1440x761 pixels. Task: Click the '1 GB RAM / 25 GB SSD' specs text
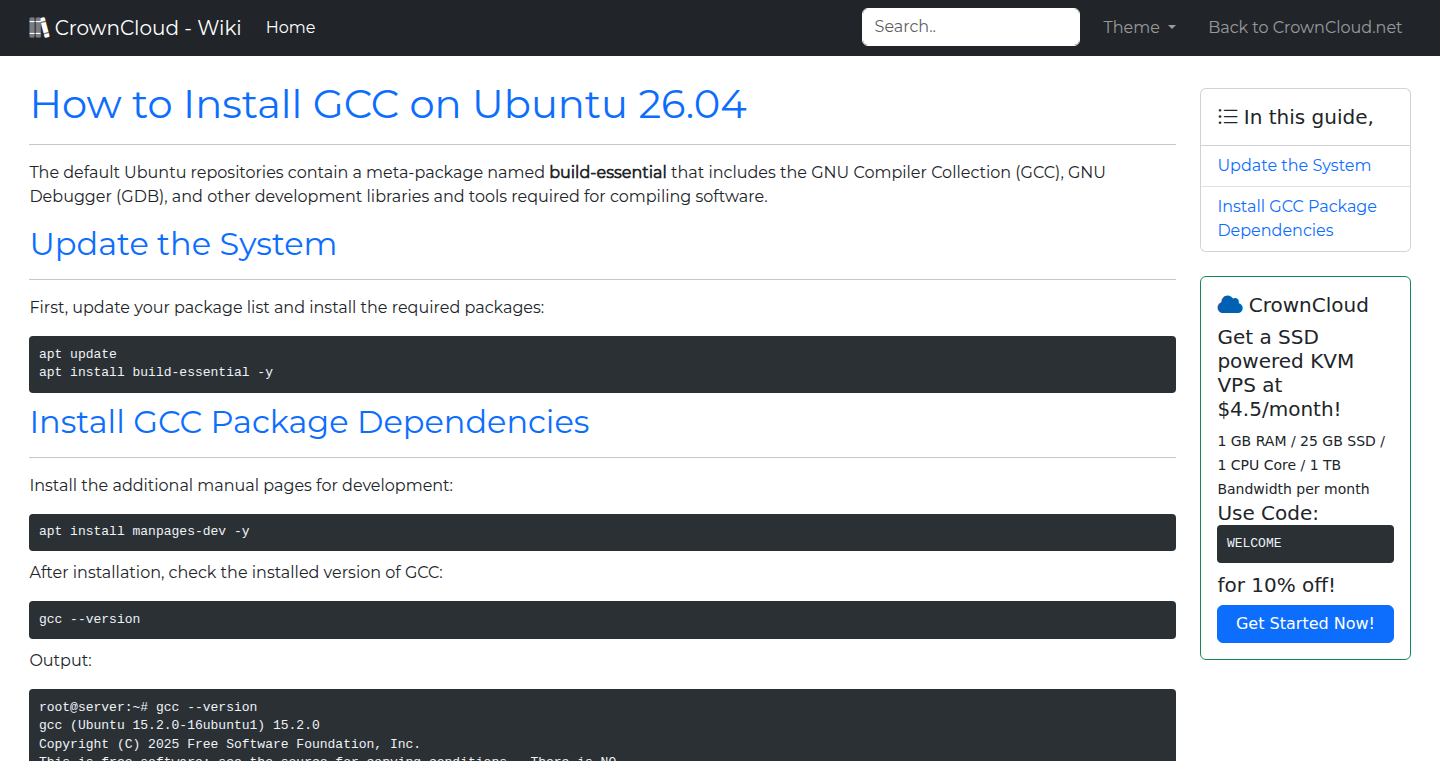[1301, 465]
